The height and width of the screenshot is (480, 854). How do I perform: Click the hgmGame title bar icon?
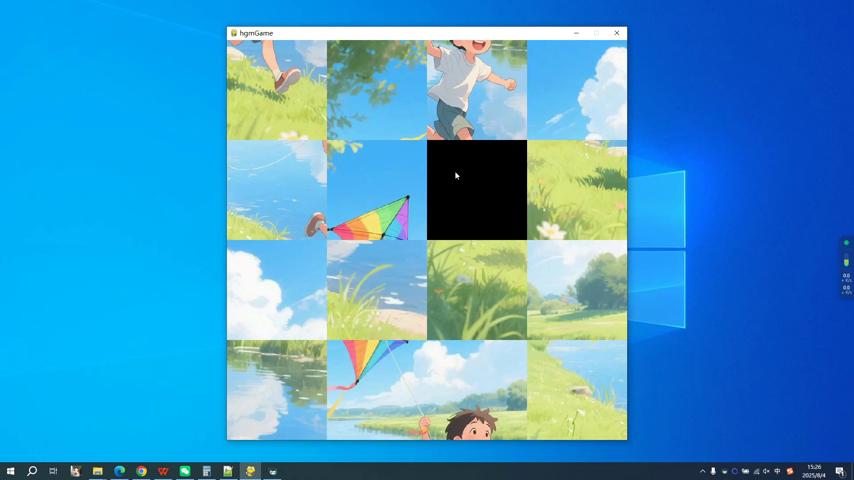234,33
